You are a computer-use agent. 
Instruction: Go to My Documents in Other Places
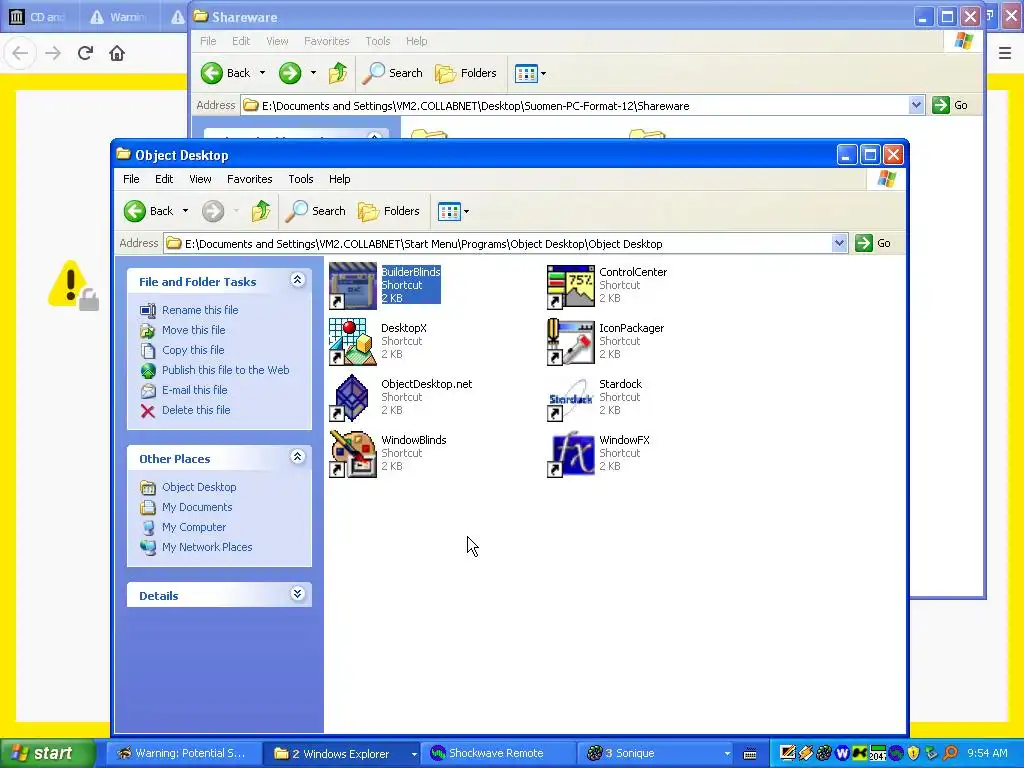click(x=197, y=507)
